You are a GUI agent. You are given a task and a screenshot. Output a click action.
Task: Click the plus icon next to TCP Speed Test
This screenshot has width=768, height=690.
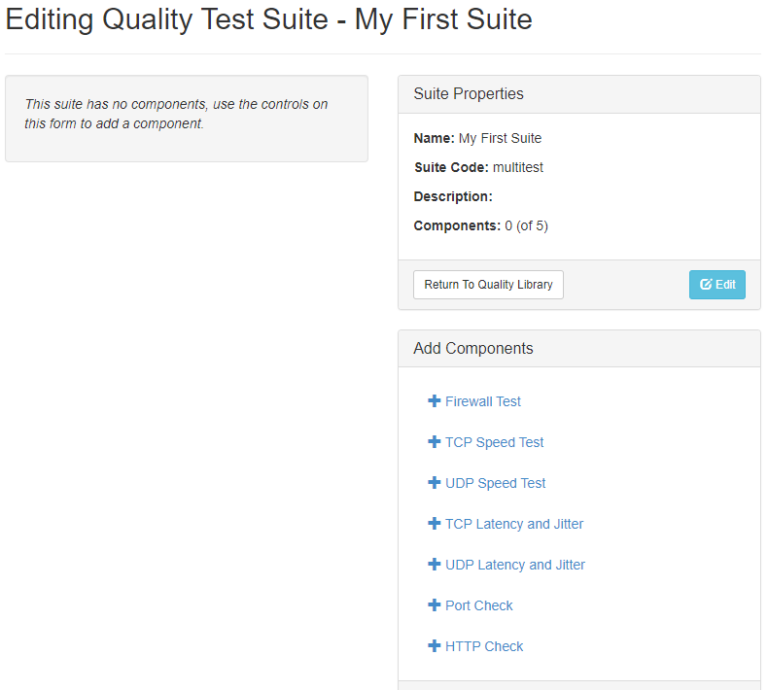[x=434, y=442]
